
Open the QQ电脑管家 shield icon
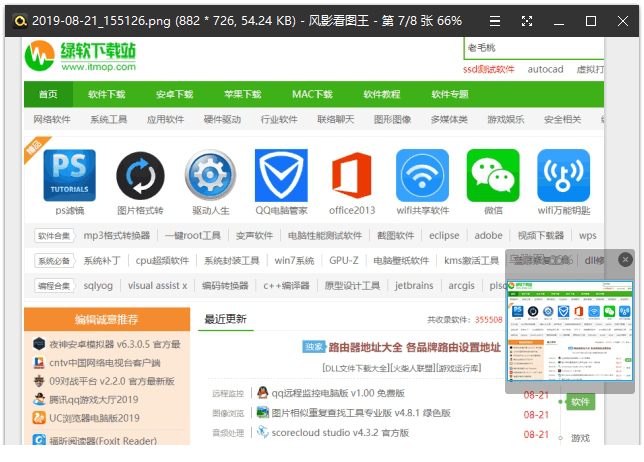coord(281,175)
